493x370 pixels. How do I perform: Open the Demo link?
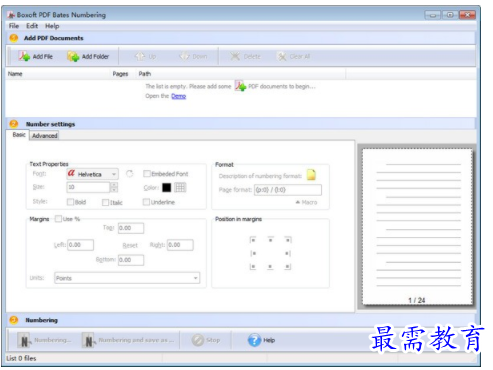coord(178,96)
